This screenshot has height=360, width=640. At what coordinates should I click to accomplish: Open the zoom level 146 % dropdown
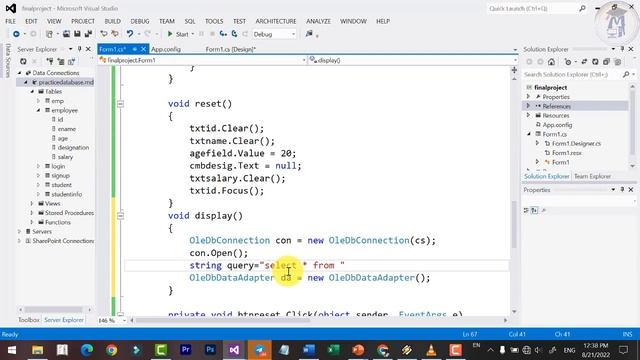[124, 321]
